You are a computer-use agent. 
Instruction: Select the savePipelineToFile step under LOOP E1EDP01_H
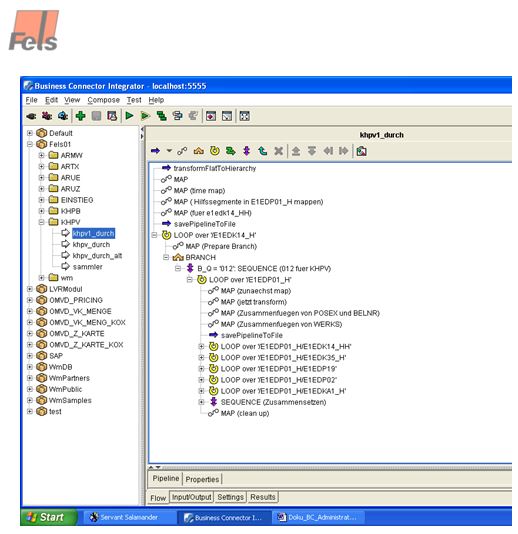(x=252, y=335)
